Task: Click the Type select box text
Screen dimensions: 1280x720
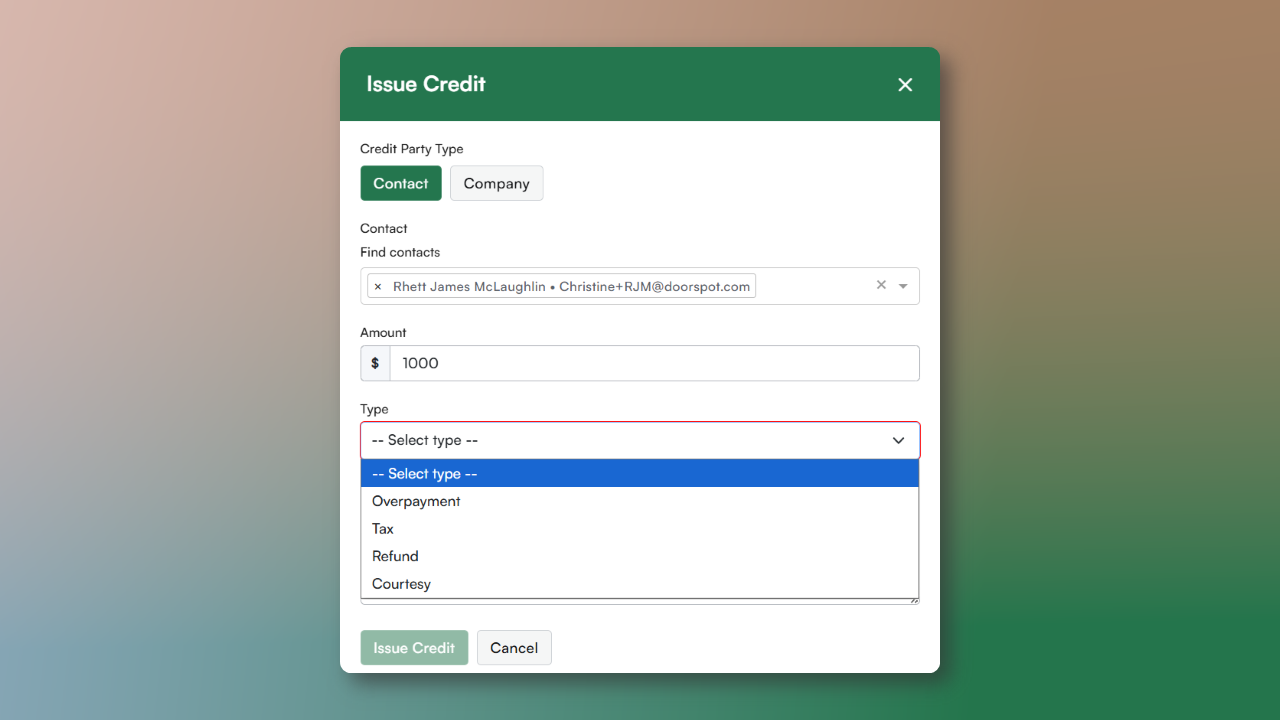Action: point(425,440)
